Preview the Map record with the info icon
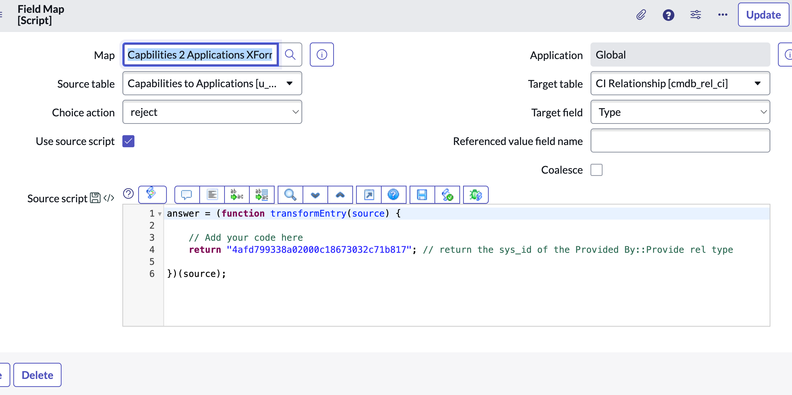 tap(322, 55)
